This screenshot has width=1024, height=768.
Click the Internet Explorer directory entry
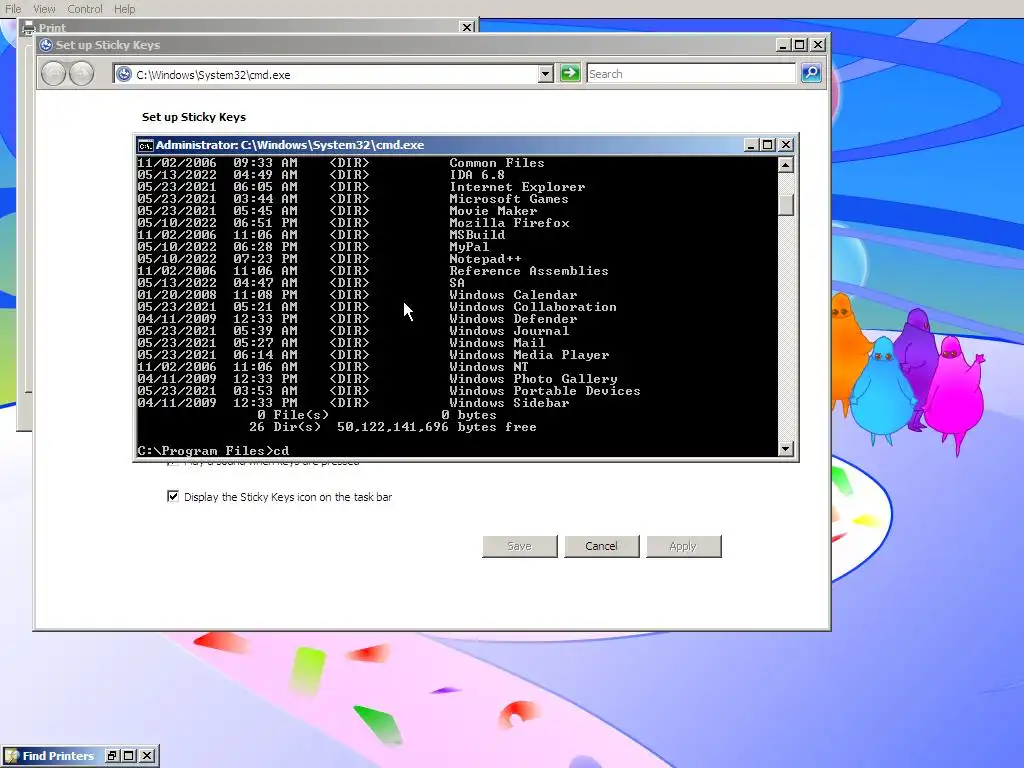coord(517,187)
